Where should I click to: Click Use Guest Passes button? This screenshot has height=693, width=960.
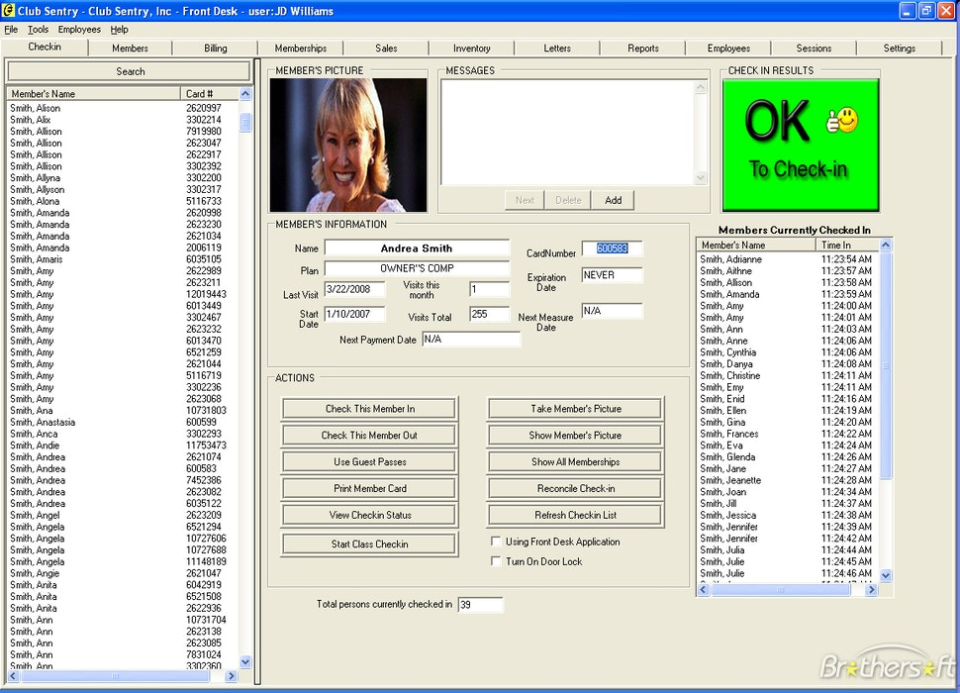370,462
